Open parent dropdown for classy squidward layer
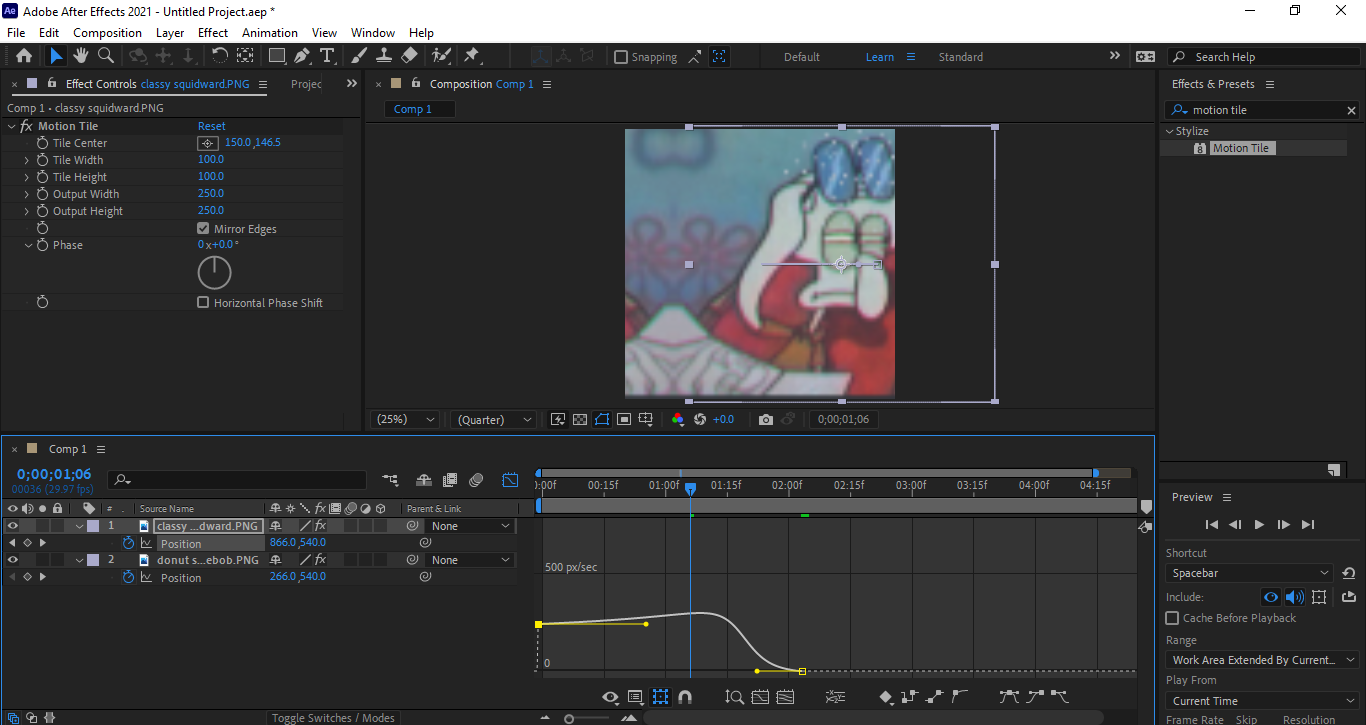 point(470,526)
